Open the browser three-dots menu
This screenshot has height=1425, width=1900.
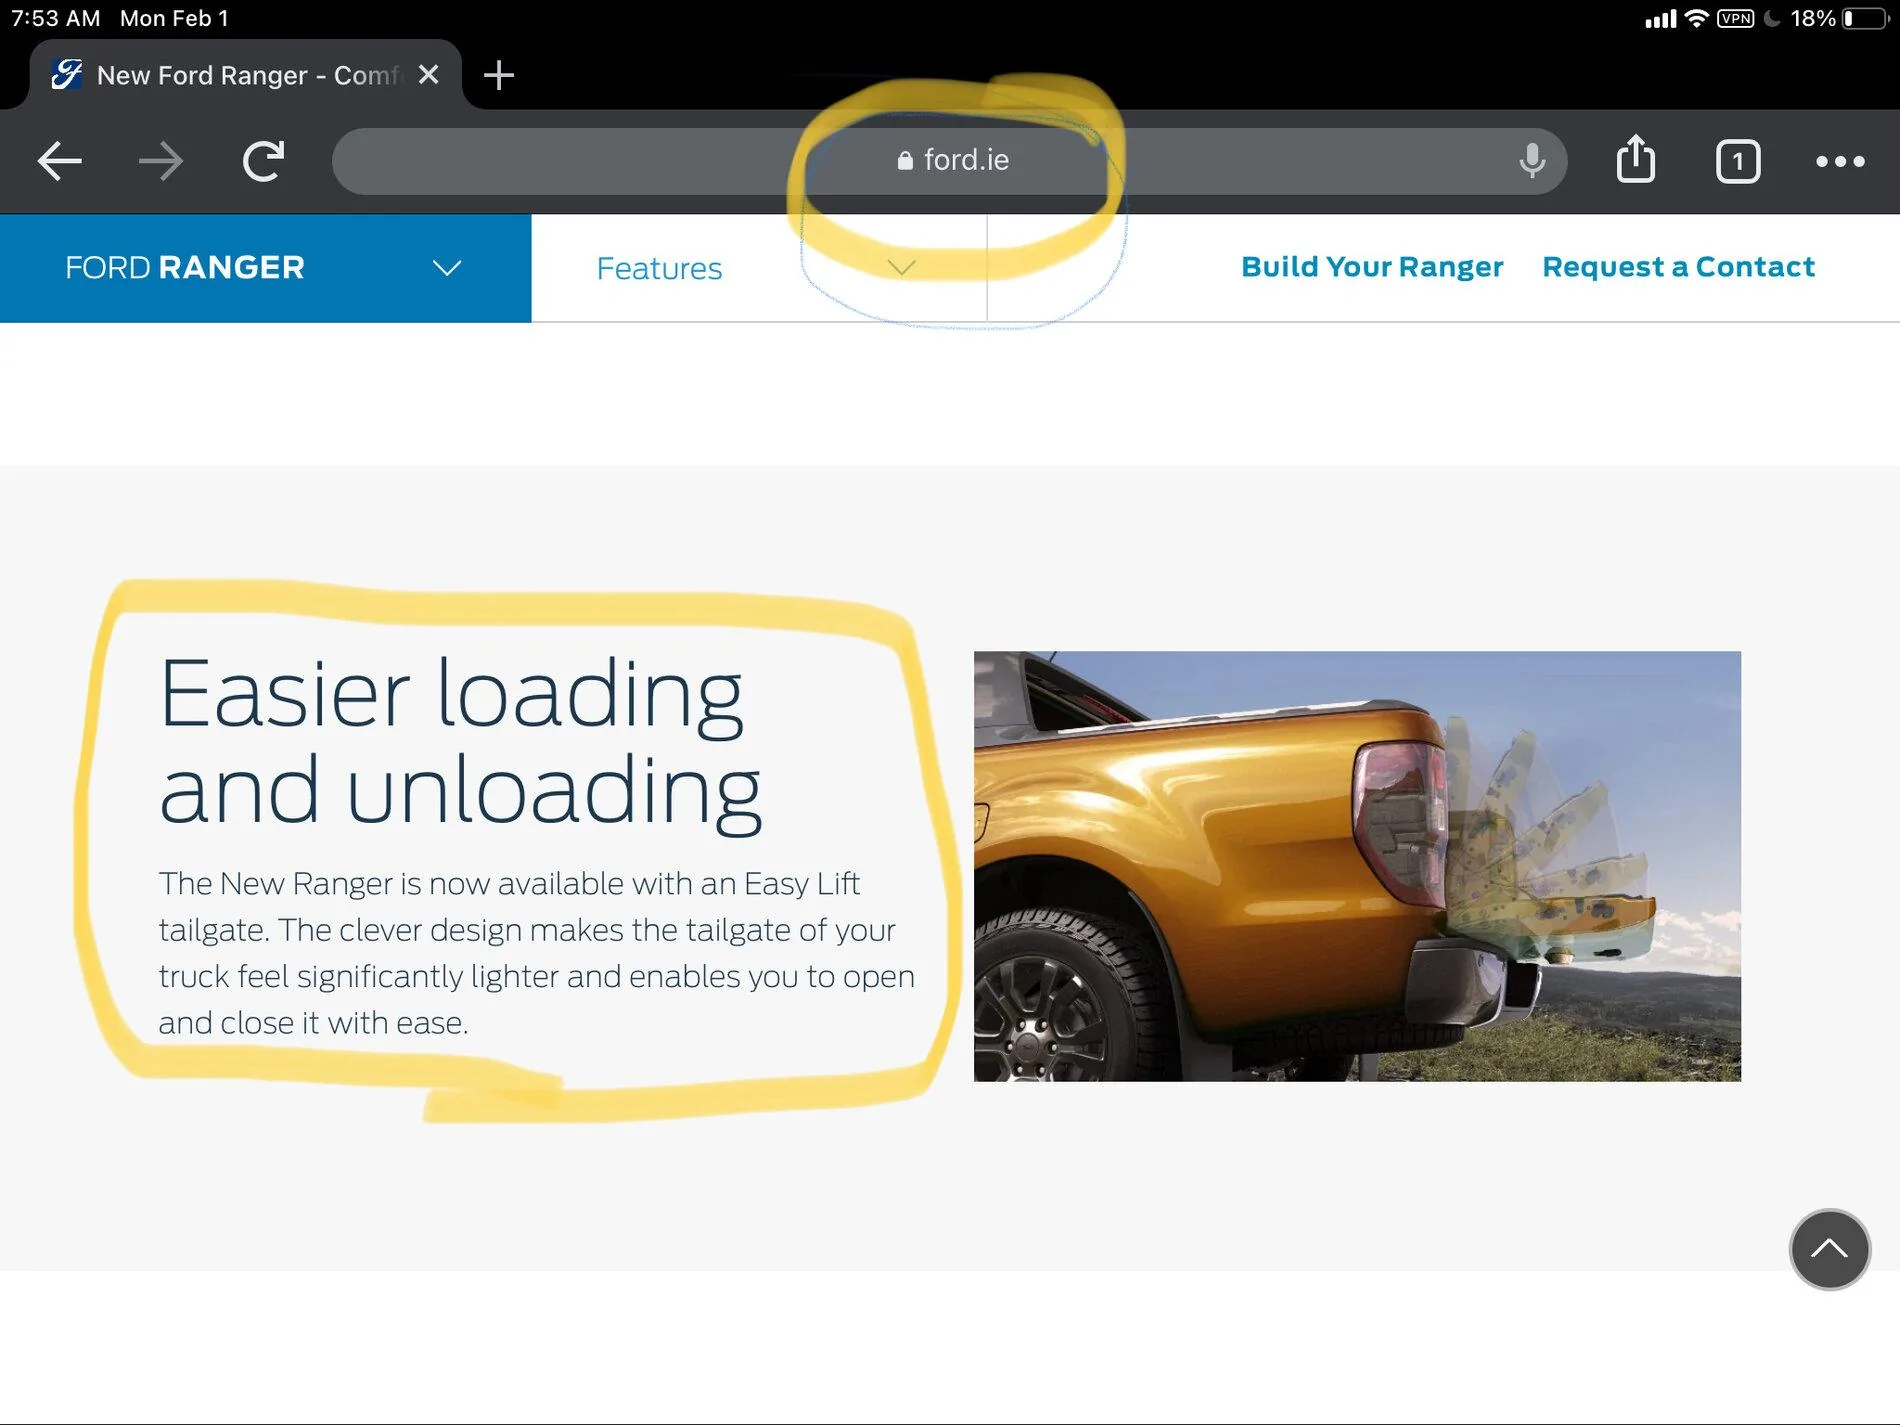click(x=1840, y=161)
